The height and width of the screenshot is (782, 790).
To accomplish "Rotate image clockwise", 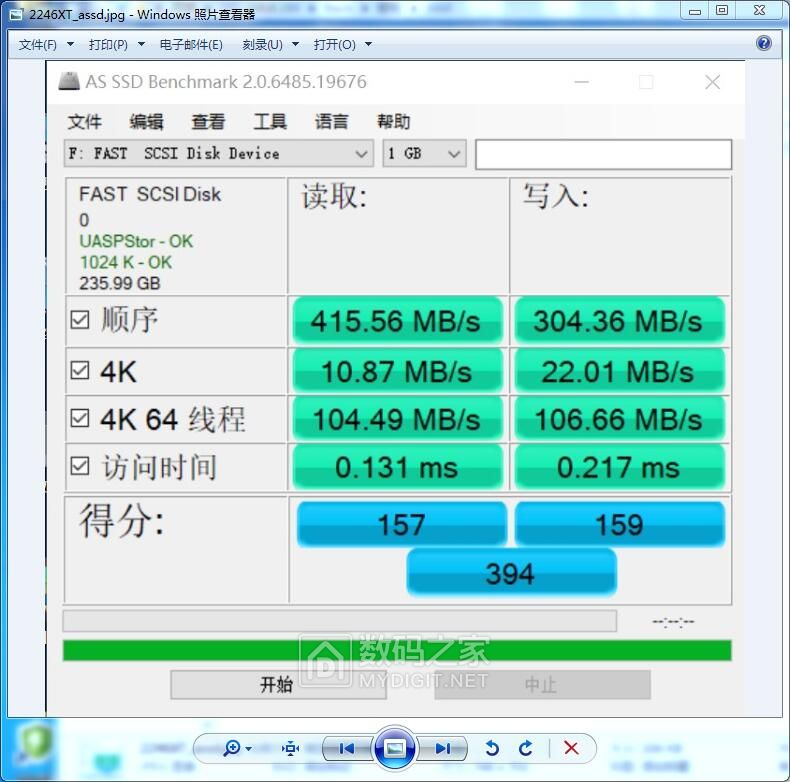I will (x=525, y=748).
